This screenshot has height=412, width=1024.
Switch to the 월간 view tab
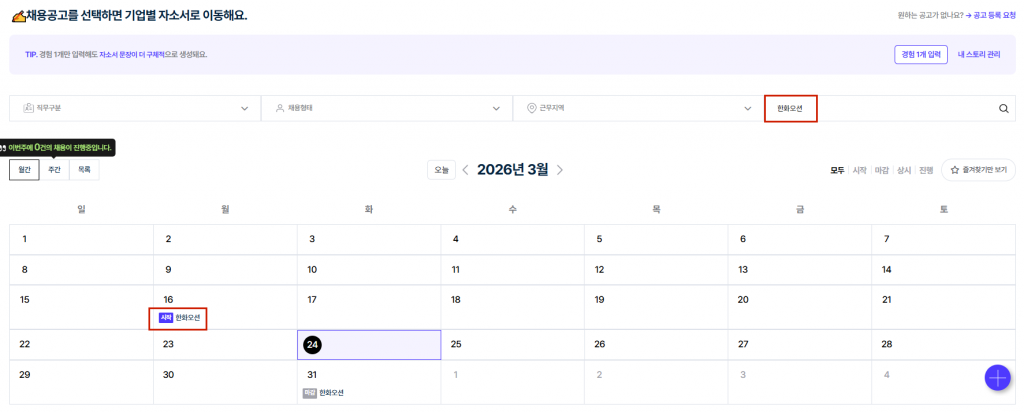(24, 170)
